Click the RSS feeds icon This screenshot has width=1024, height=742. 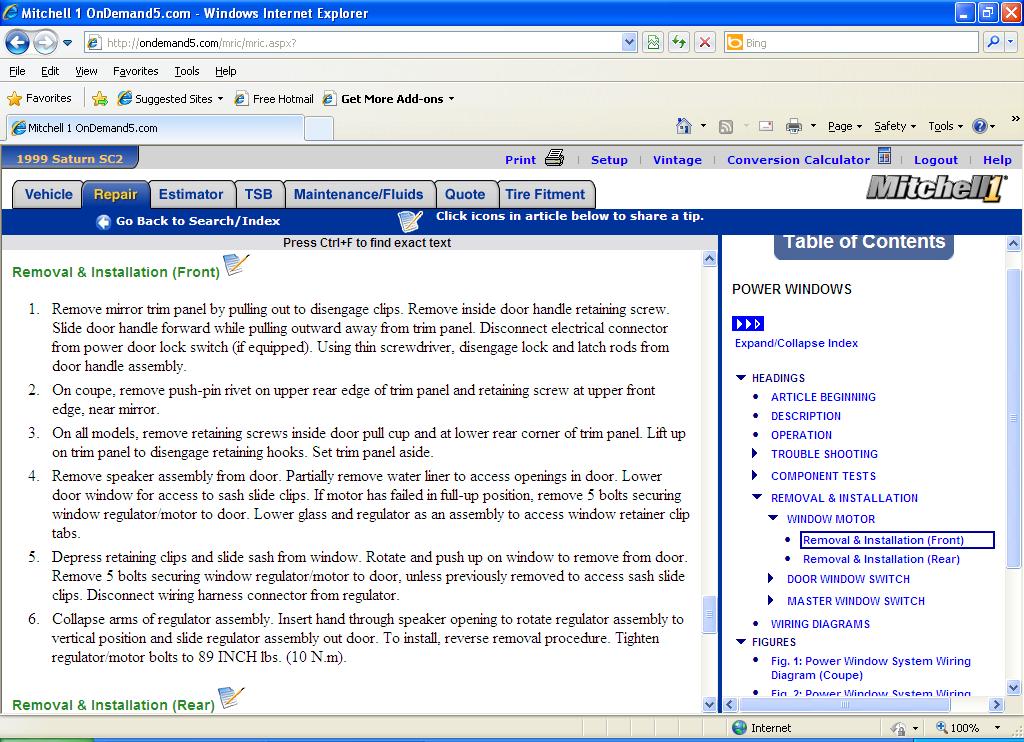726,127
